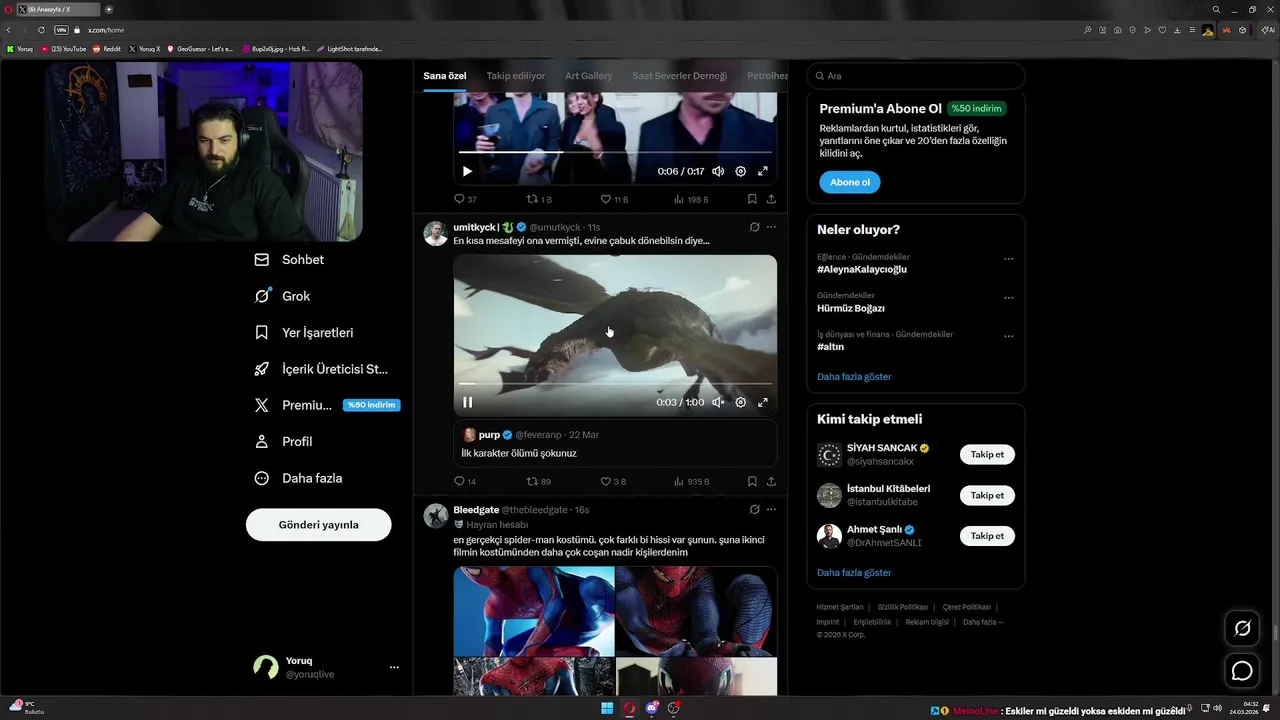
Task: Like the top post with 11 B likes
Action: tap(613, 199)
